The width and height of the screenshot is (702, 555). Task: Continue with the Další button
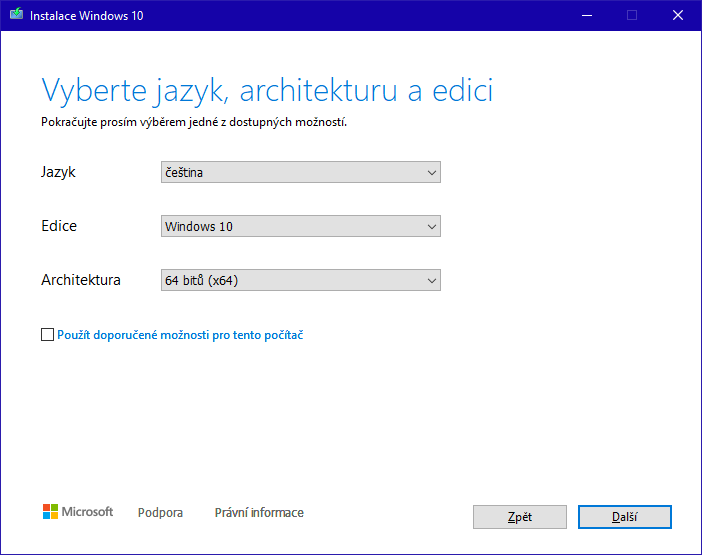pyautogui.click(x=624, y=517)
